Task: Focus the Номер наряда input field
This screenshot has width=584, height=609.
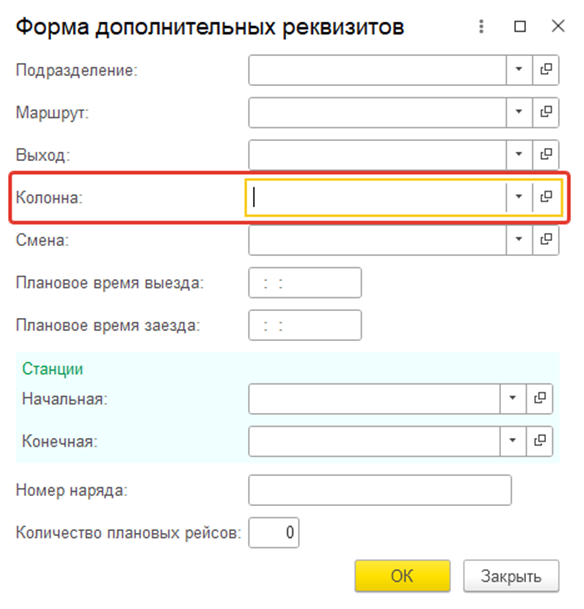Action: coord(380,490)
